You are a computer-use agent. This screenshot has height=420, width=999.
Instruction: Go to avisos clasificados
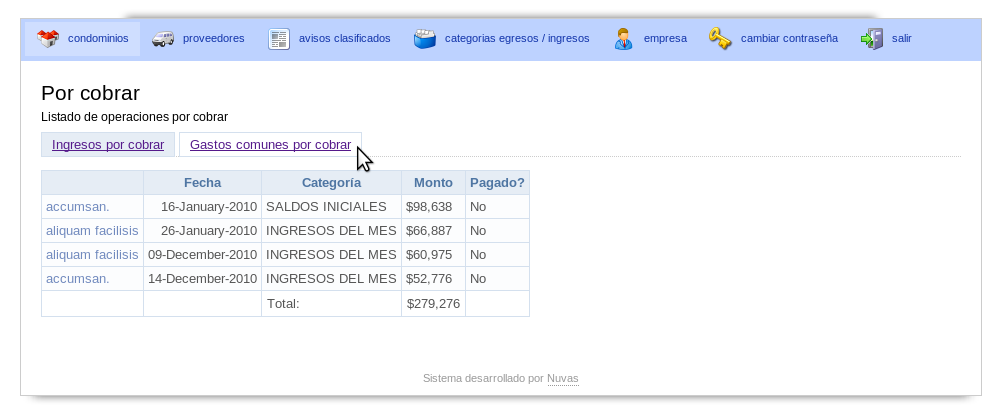[x=329, y=39]
